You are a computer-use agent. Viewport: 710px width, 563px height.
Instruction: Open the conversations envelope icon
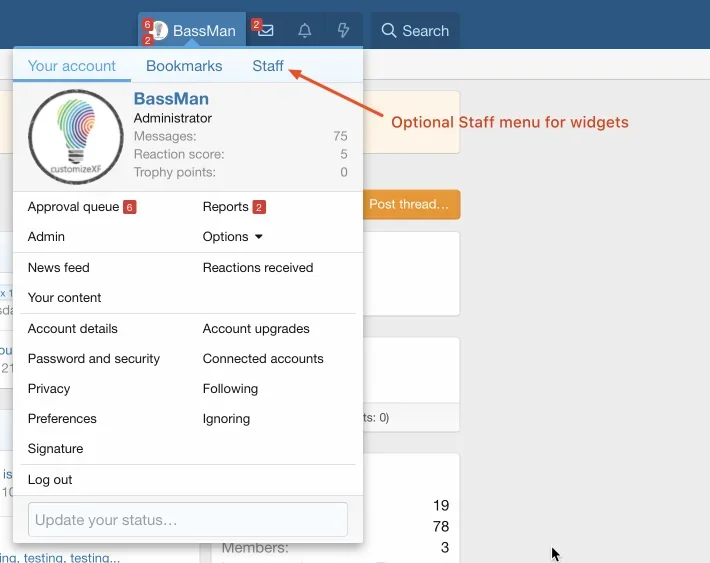point(266,30)
